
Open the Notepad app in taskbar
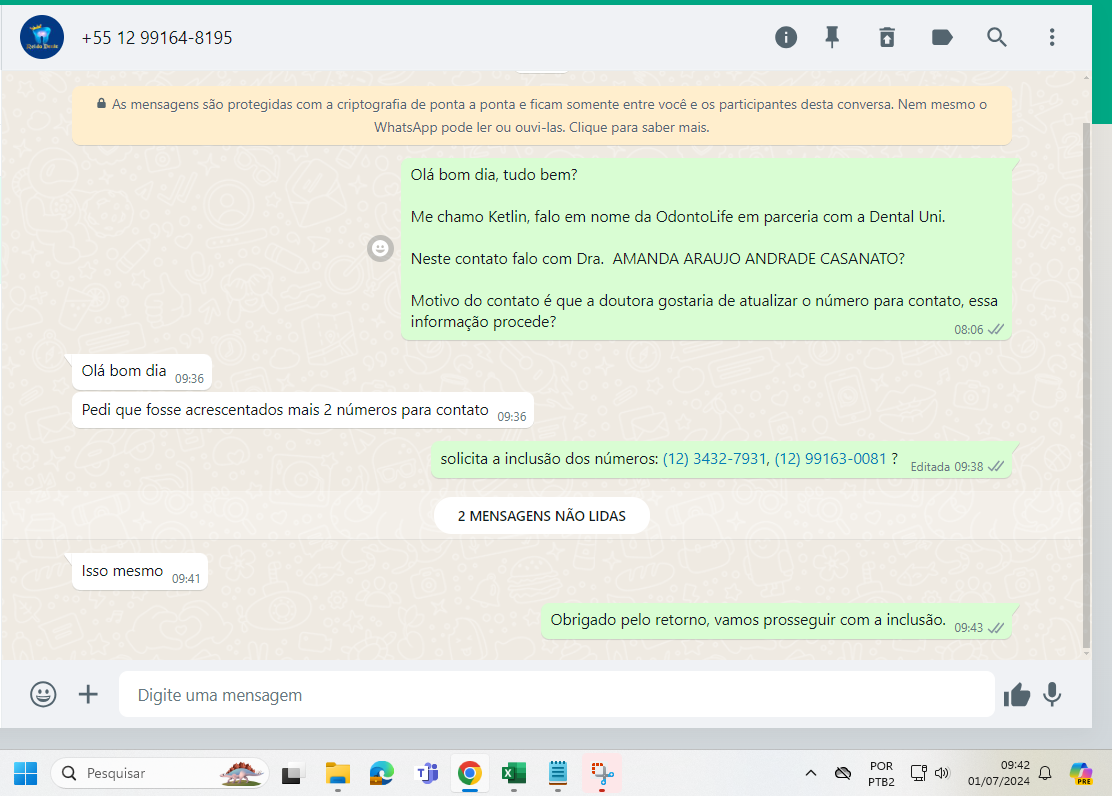[x=558, y=773]
